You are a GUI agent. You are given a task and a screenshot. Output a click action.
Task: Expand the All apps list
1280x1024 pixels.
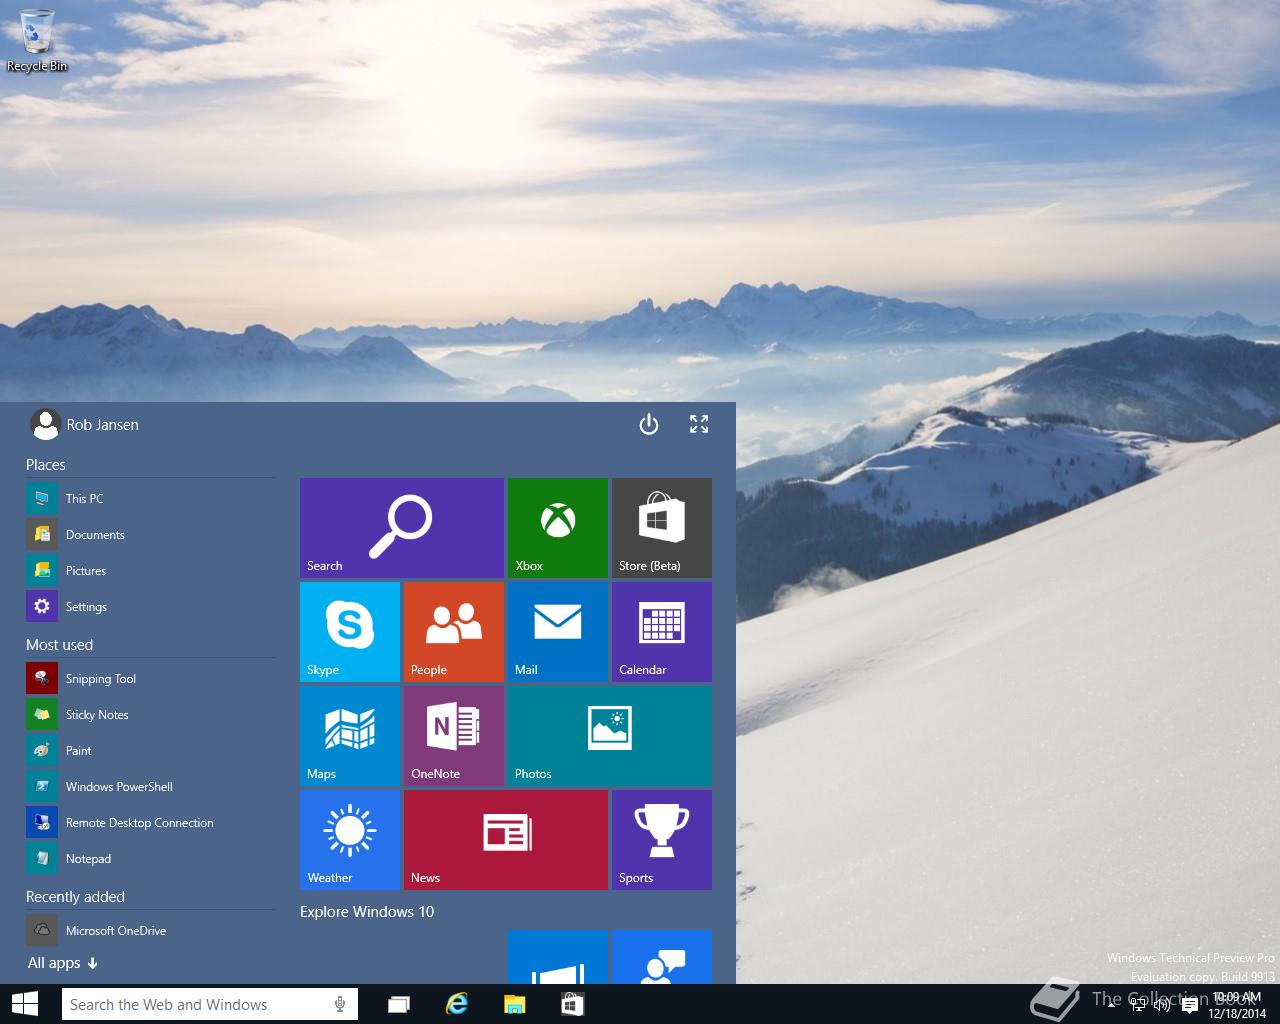(63, 963)
